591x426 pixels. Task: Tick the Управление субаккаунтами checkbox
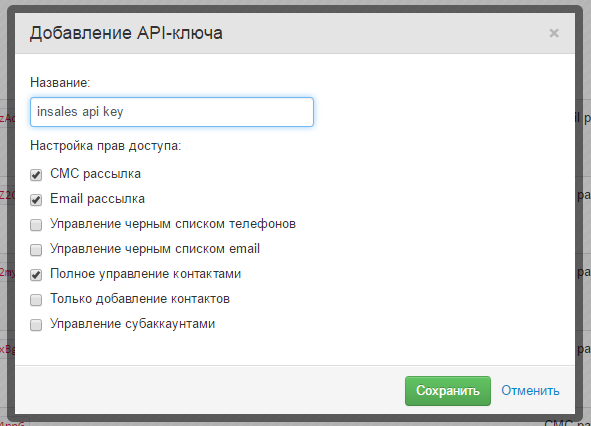(36, 325)
